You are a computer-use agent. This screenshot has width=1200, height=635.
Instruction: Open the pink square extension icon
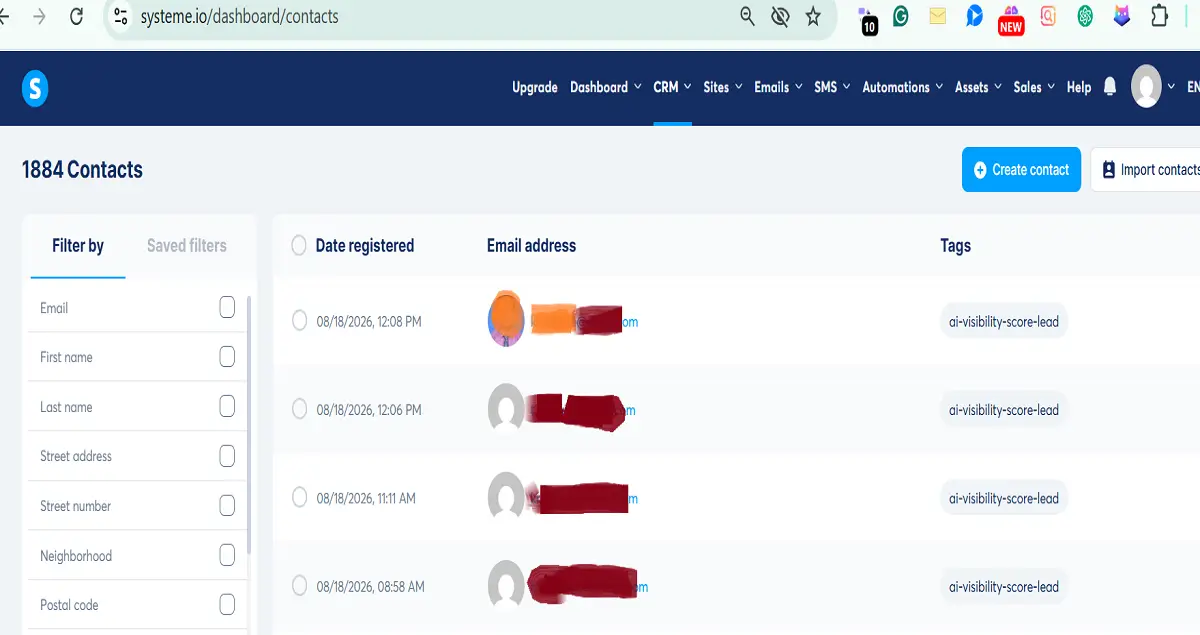click(1048, 16)
